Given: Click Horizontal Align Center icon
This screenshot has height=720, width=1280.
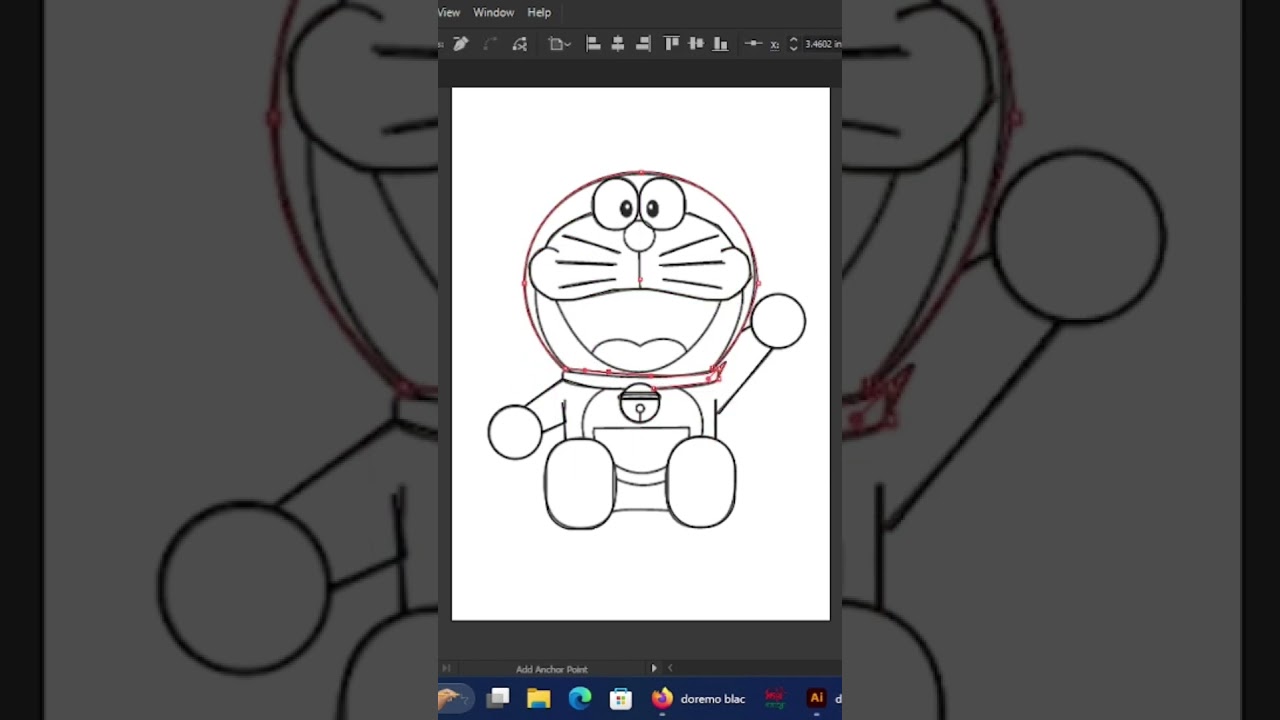Looking at the screenshot, I should tap(618, 44).
